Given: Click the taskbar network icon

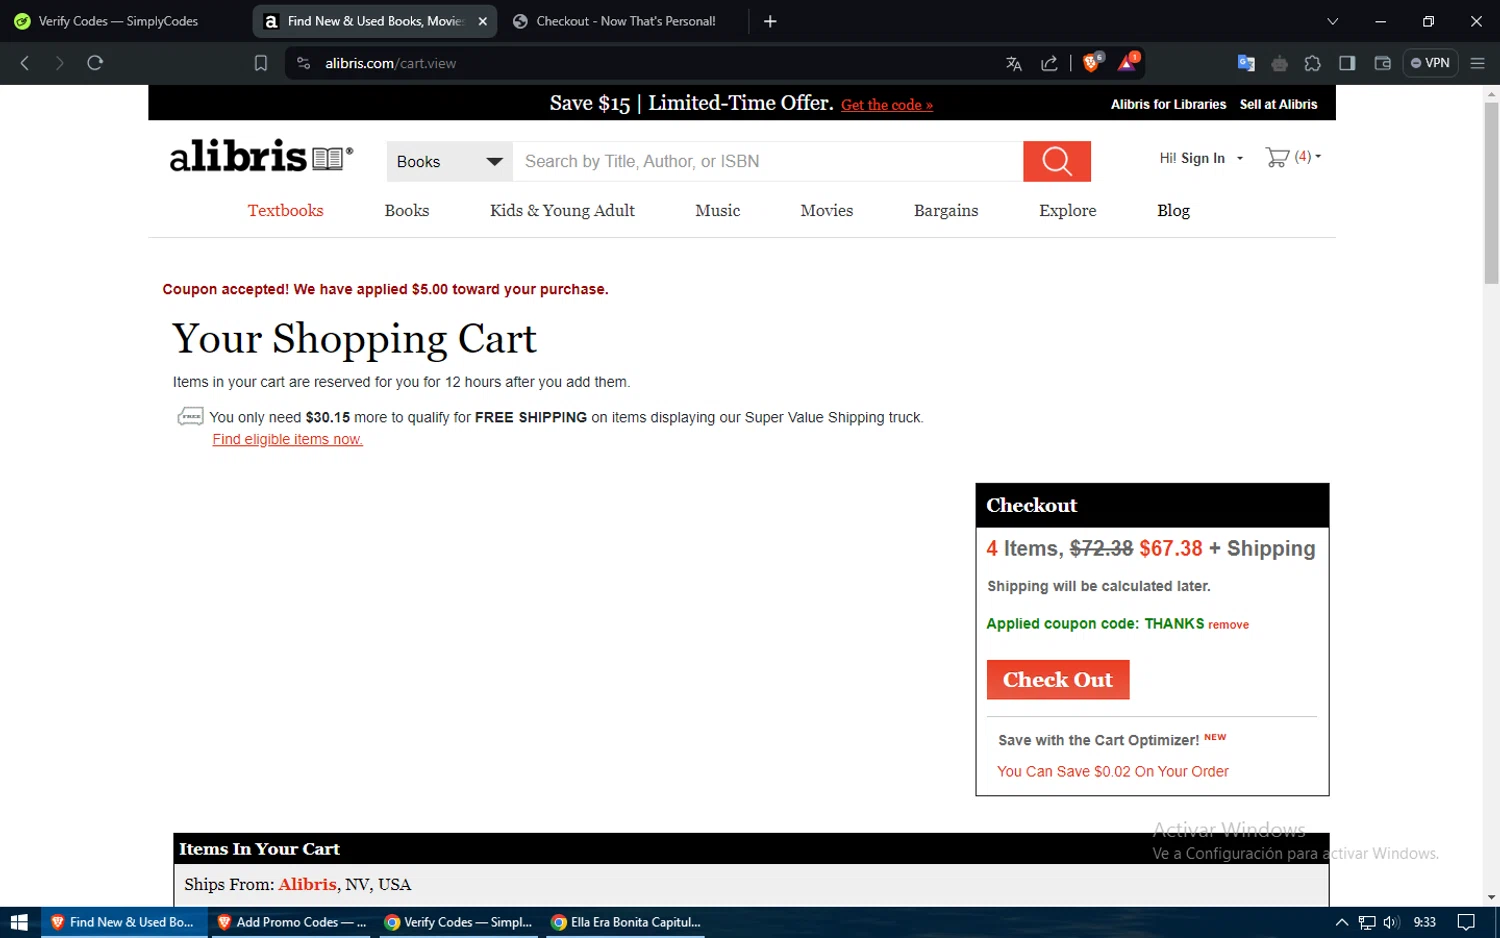Looking at the screenshot, I should pyautogui.click(x=1367, y=922).
